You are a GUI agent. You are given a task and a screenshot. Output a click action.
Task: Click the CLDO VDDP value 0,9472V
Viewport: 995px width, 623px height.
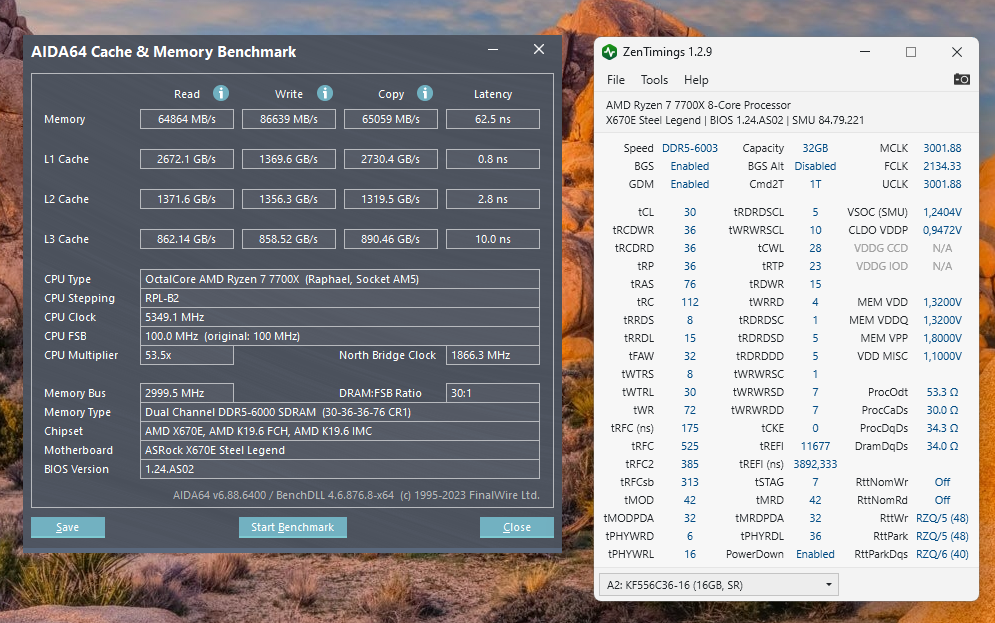[942, 230]
